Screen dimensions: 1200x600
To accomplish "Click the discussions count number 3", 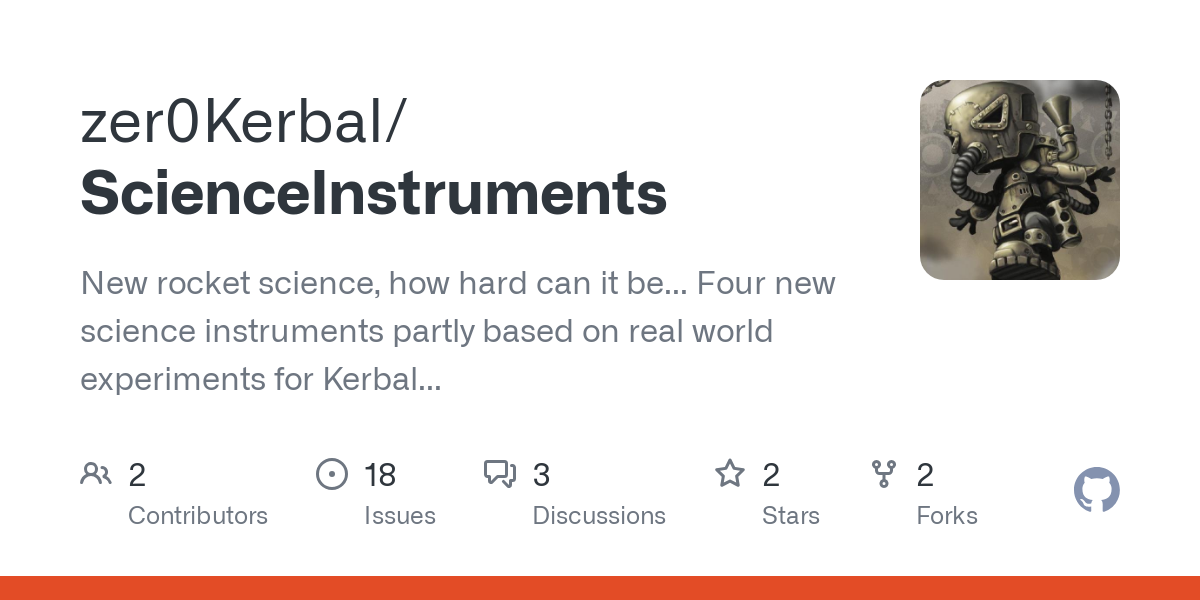I will 541,475.
